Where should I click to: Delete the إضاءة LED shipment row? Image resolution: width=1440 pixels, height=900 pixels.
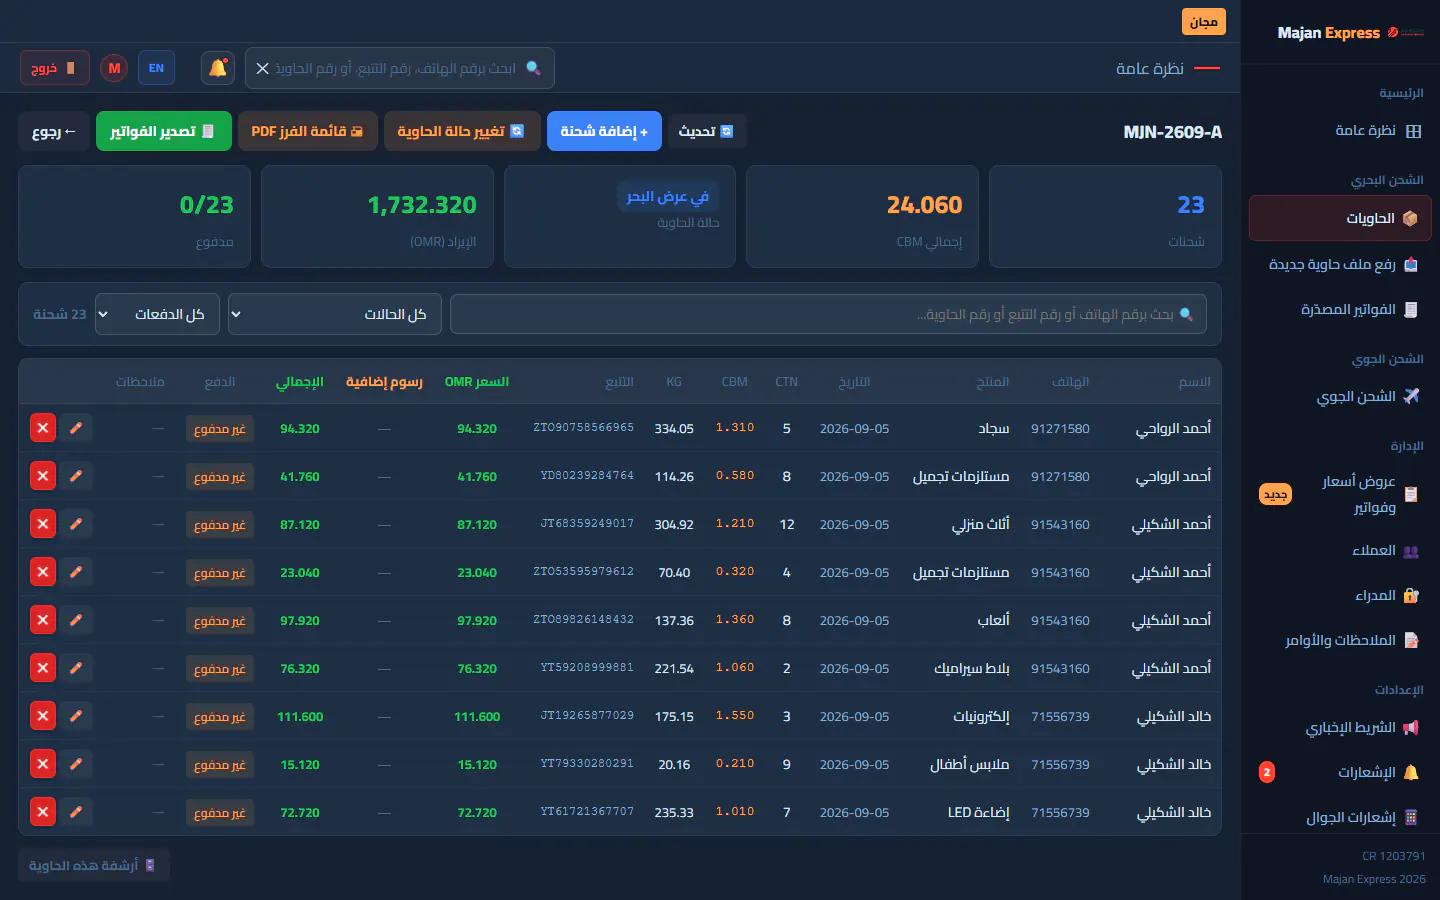pos(43,812)
